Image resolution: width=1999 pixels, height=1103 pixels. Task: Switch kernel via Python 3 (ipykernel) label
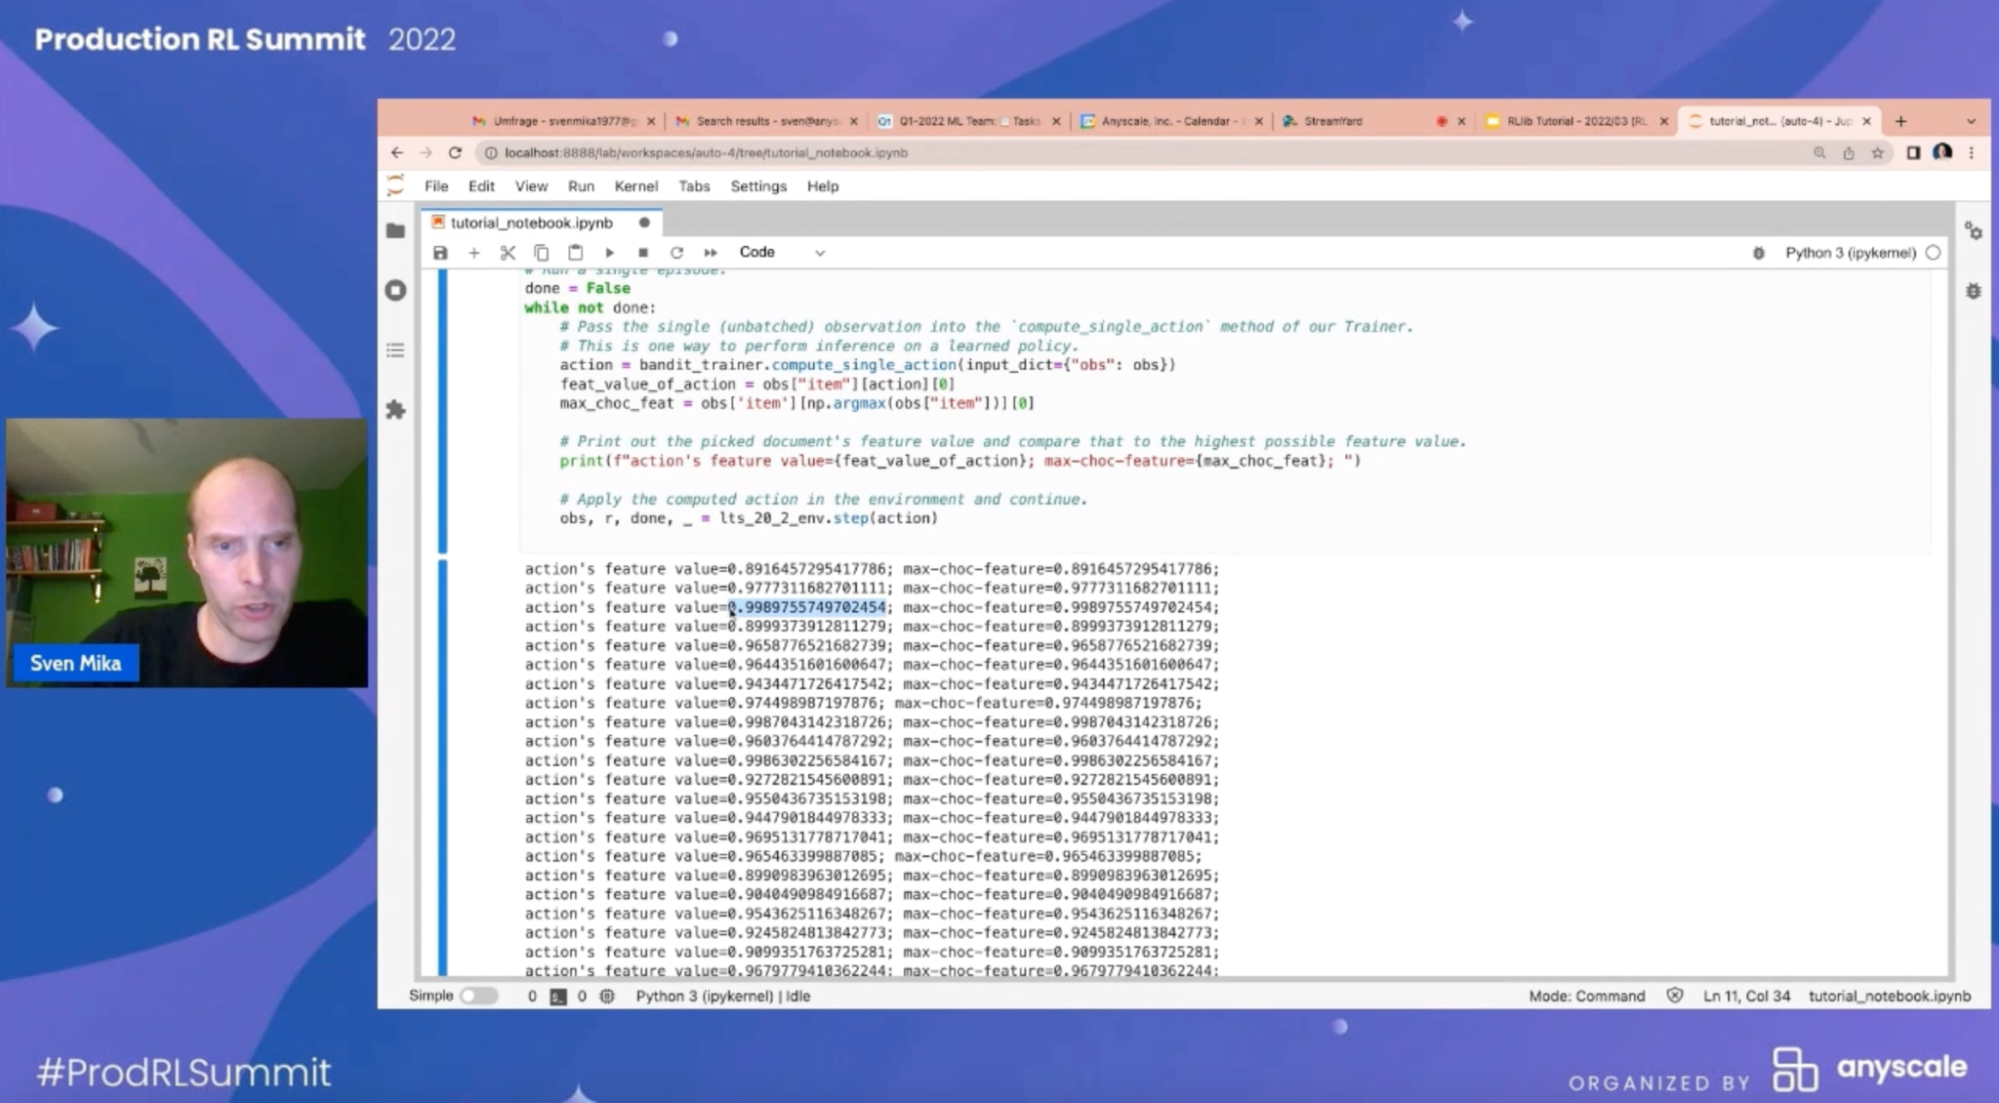click(x=1850, y=253)
